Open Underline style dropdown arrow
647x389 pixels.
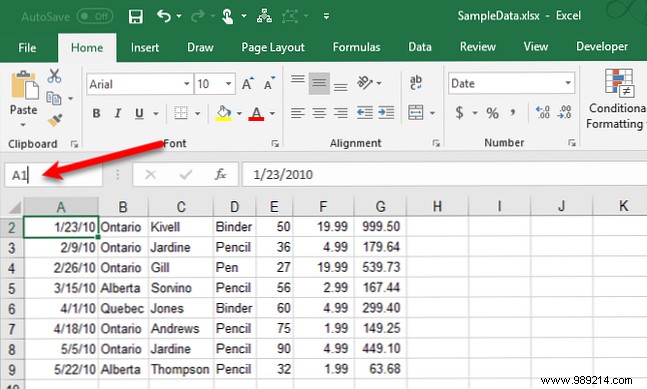pyautogui.click(x=156, y=113)
